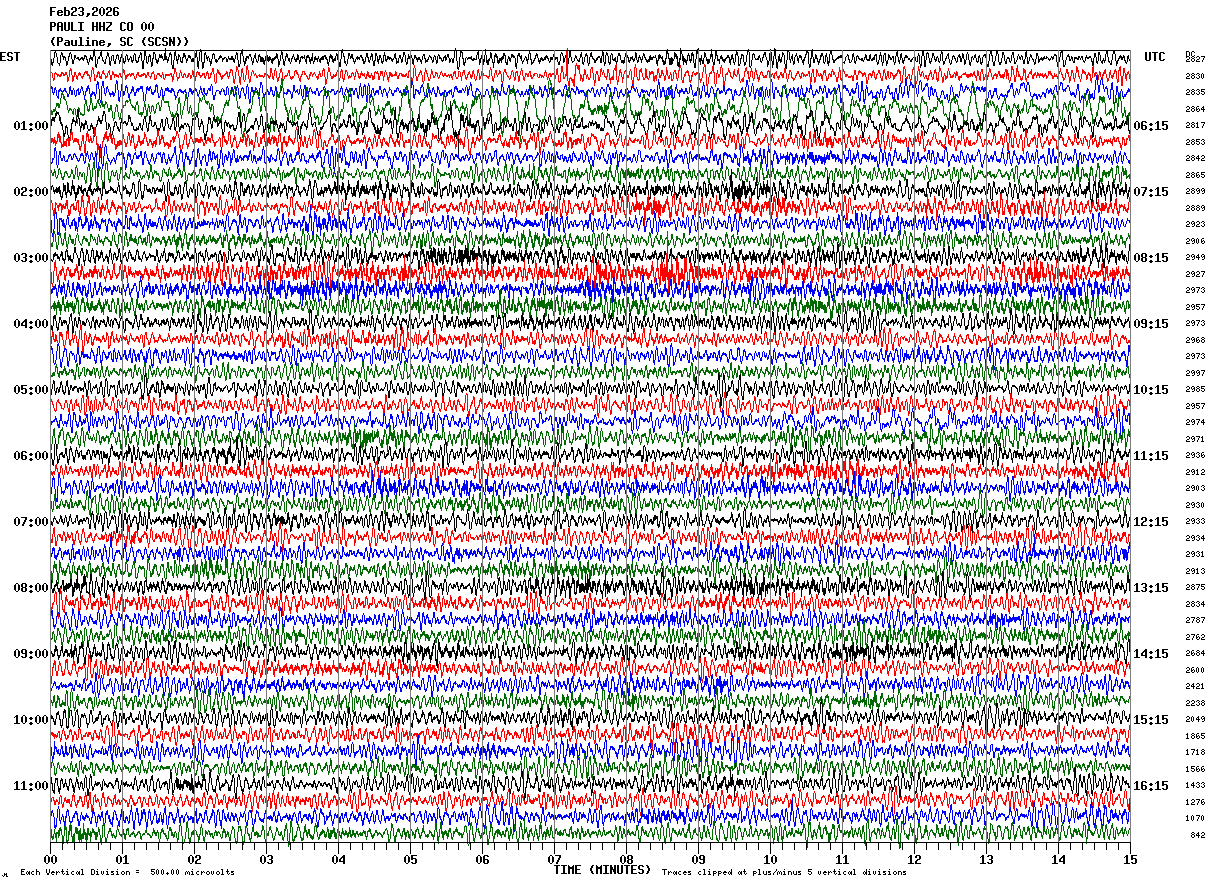Click the 10:00 EST time label
Screen dimensions: 1210x886
point(31,720)
